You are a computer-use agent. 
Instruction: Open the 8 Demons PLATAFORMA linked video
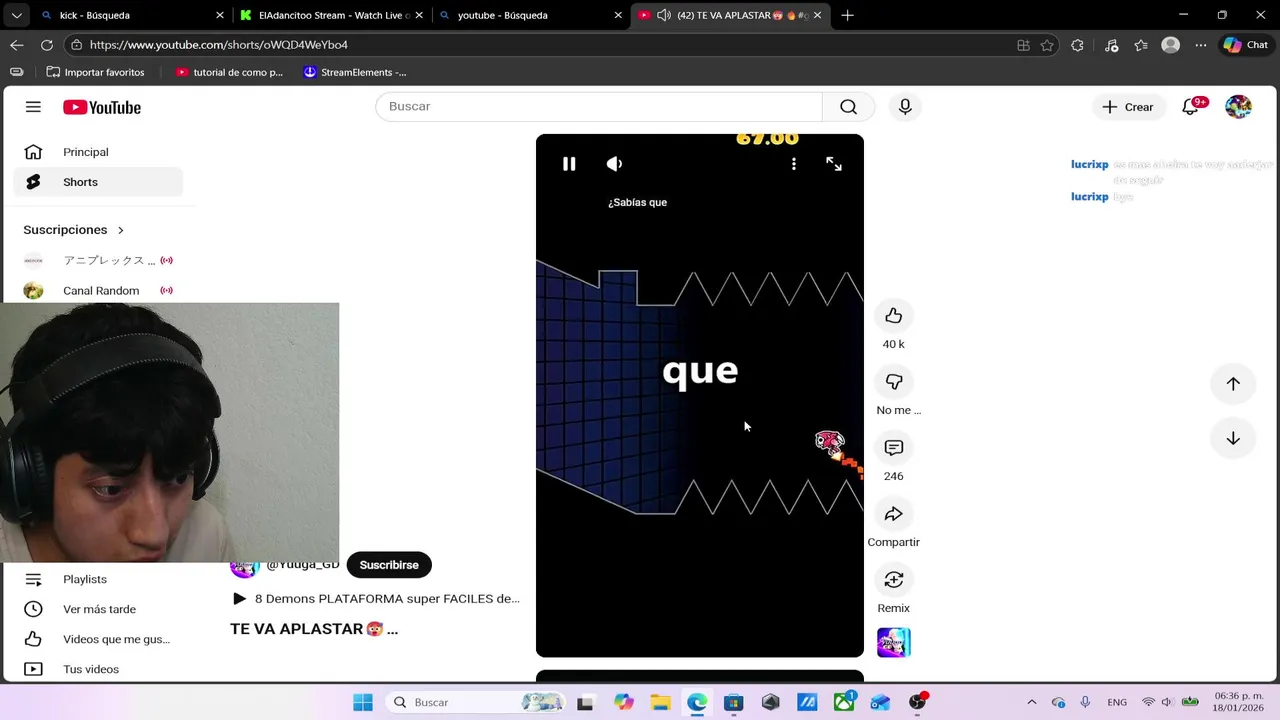click(x=376, y=598)
